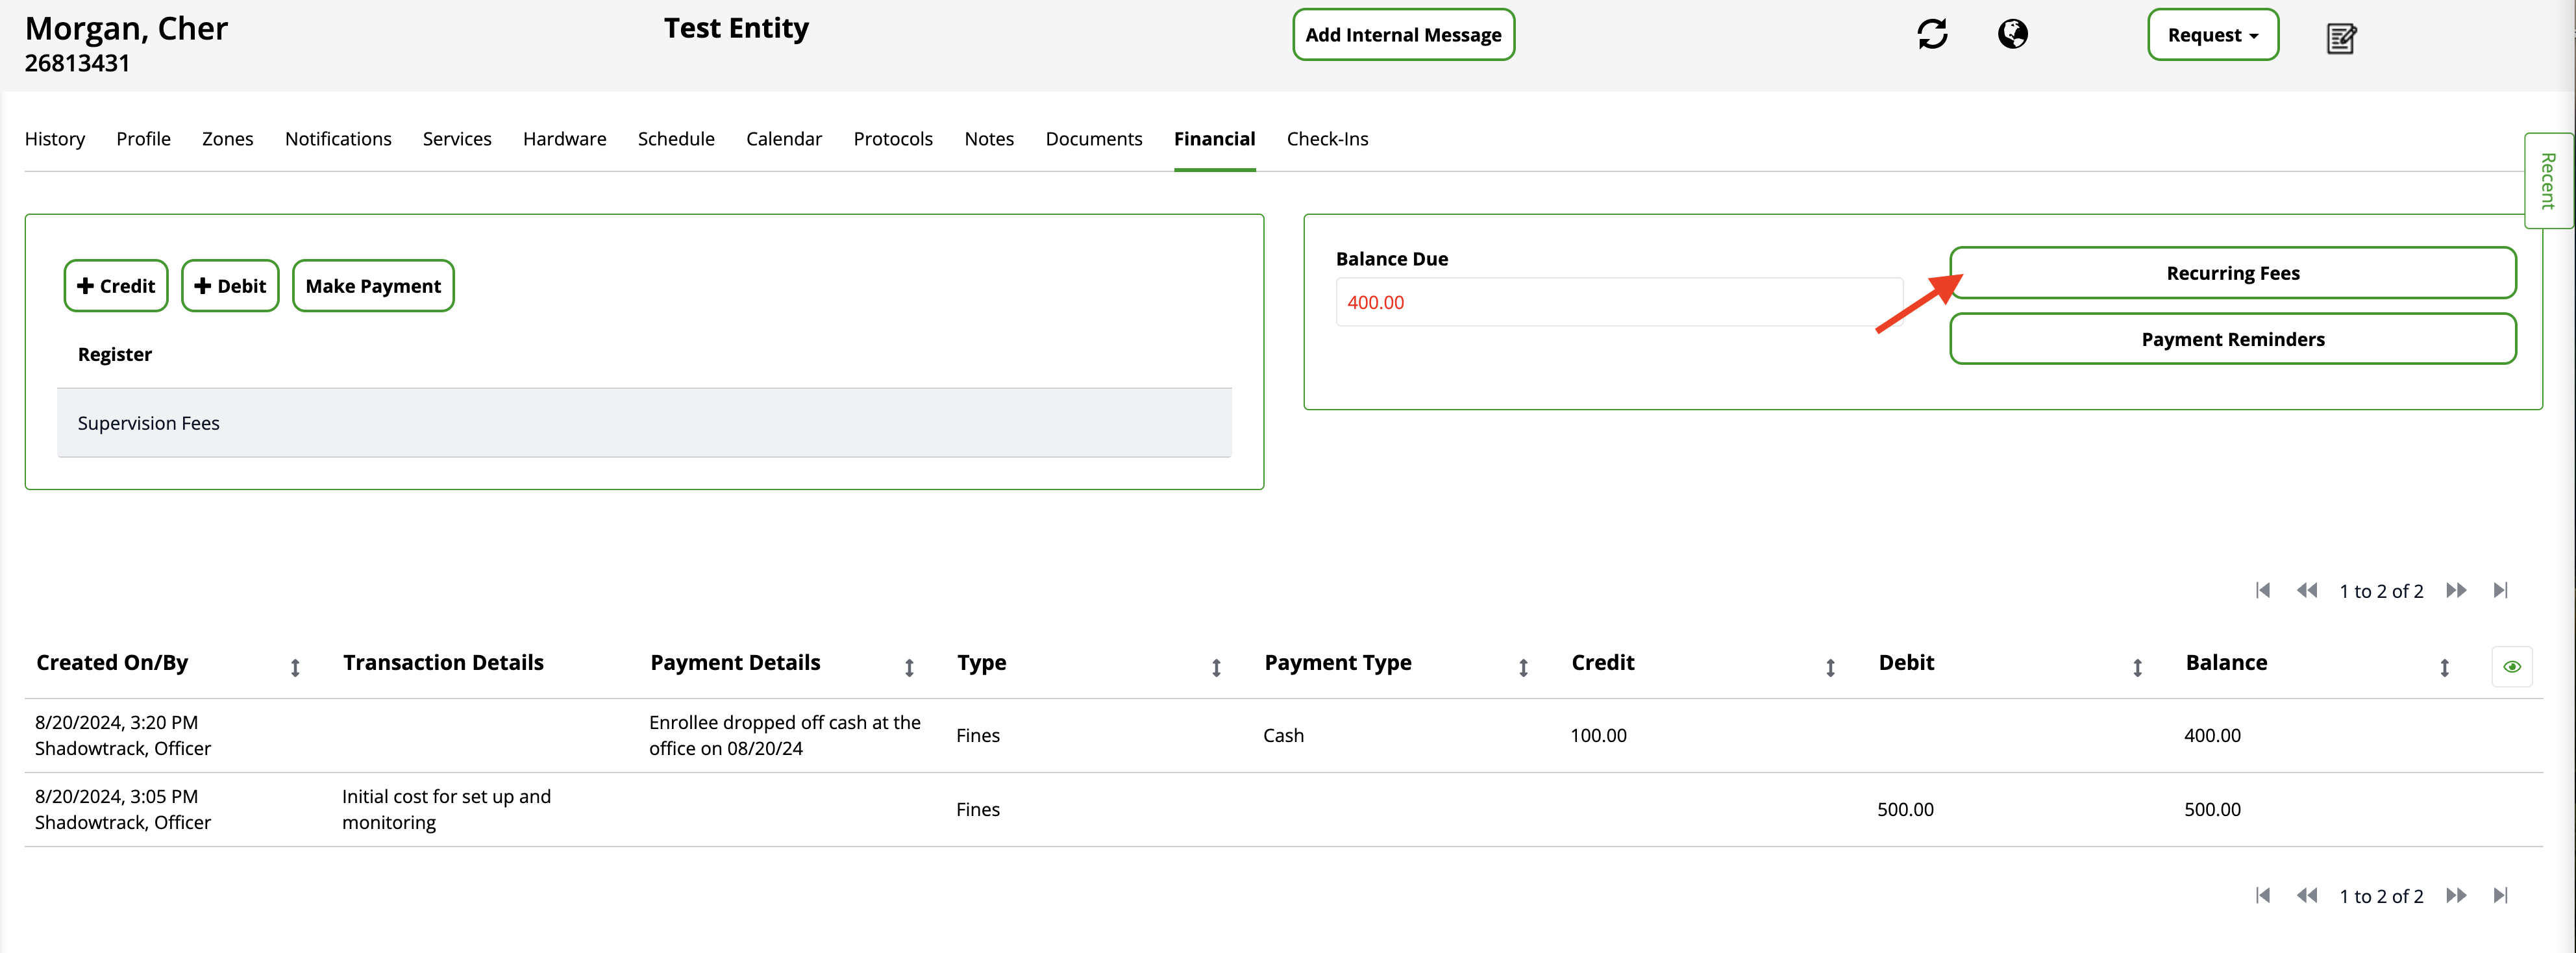
Task: Sort by Debit column
Action: pyautogui.click(x=2137, y=667)
